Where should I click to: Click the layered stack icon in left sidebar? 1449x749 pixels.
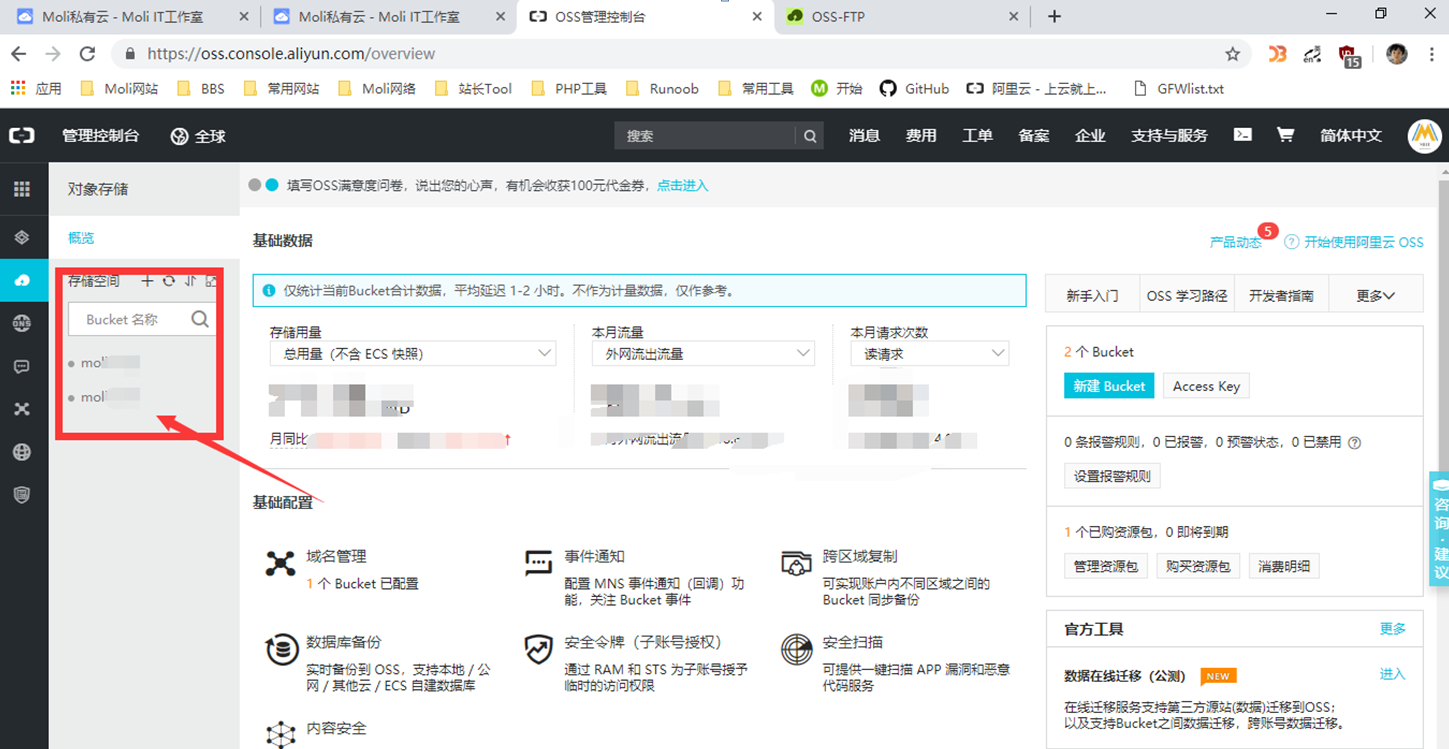tap(22, 238)
